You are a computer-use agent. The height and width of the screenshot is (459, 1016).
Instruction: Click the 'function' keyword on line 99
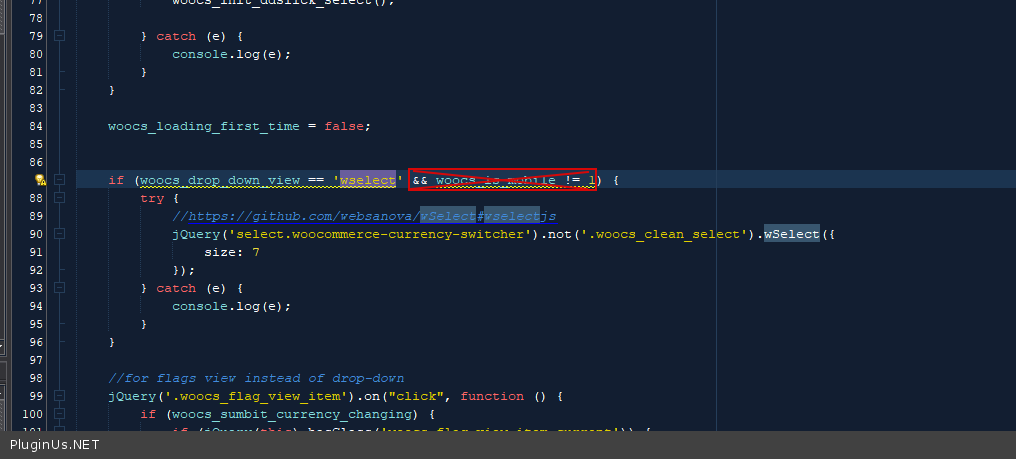[492, 396]
